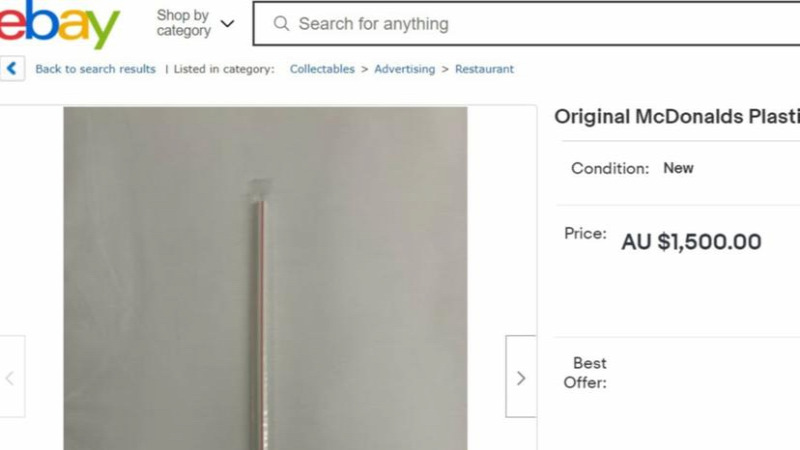Click the Original McDonalds Plastic listing title

coord(677,116)
